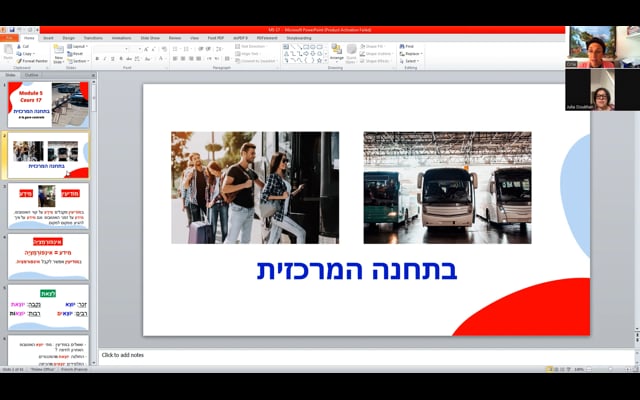Select the Slides pane tab
The width and height of the screenshot is (640, 400).
coord(11,75)
